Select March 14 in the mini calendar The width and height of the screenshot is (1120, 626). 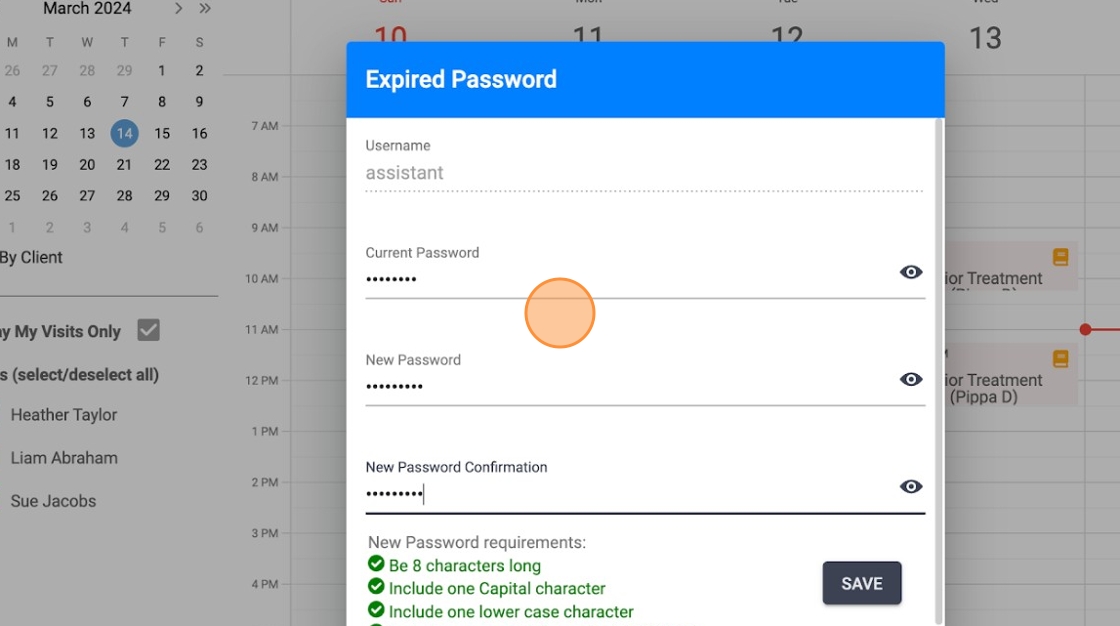pyautogui.click(x=124, y=133)
